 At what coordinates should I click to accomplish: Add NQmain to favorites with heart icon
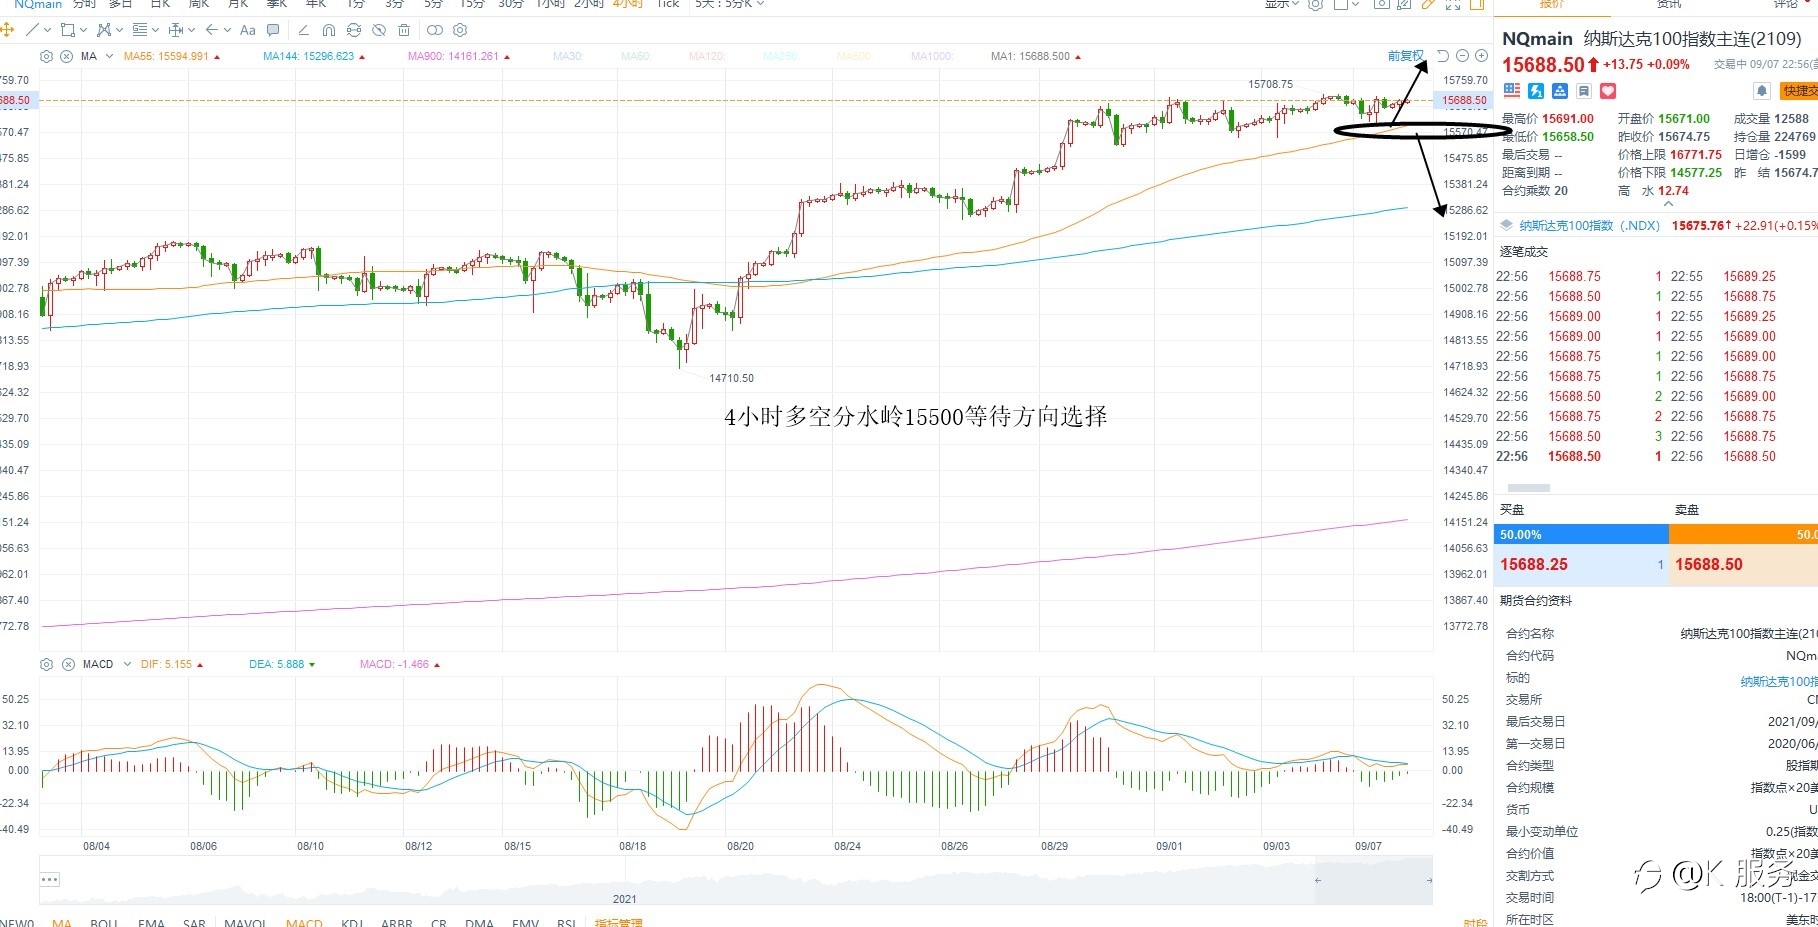(x=1608, y=91)
